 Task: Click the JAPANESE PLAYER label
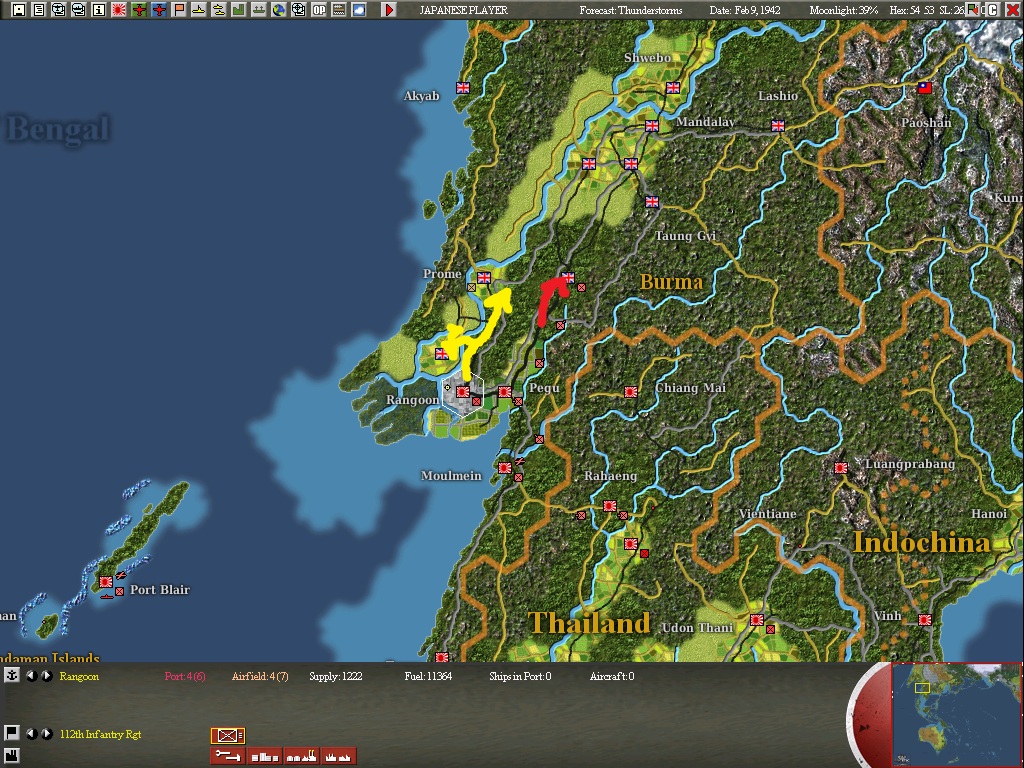click(464, 10)
